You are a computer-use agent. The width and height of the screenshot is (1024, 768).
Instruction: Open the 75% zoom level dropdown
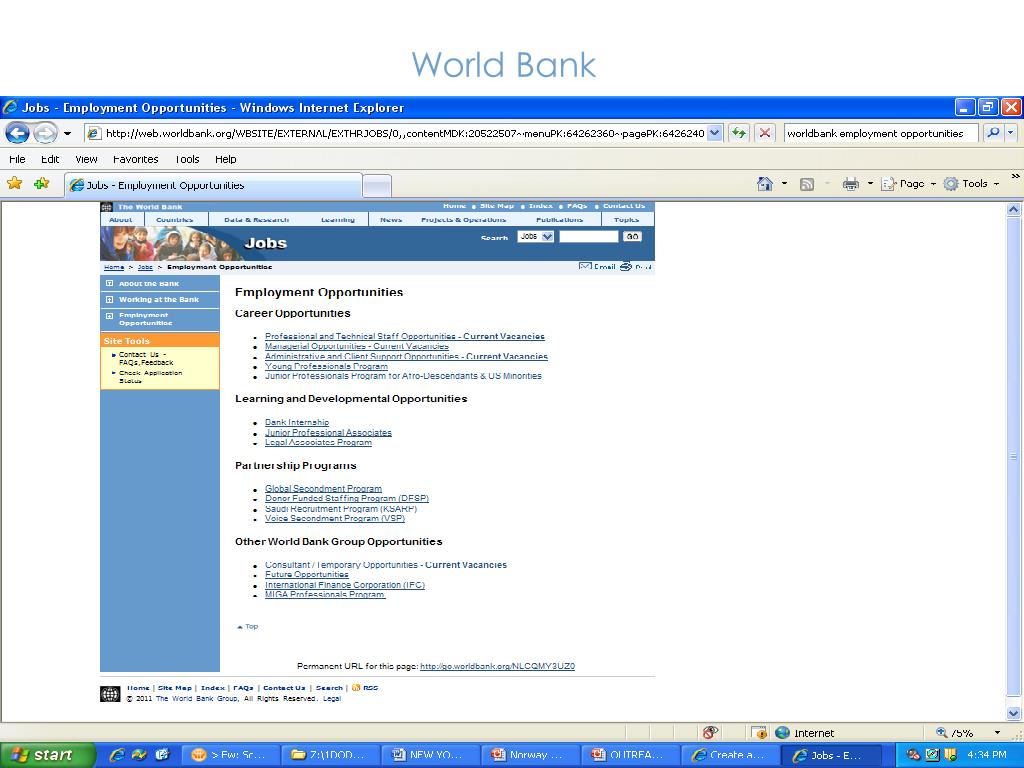(x=997, y=733)
